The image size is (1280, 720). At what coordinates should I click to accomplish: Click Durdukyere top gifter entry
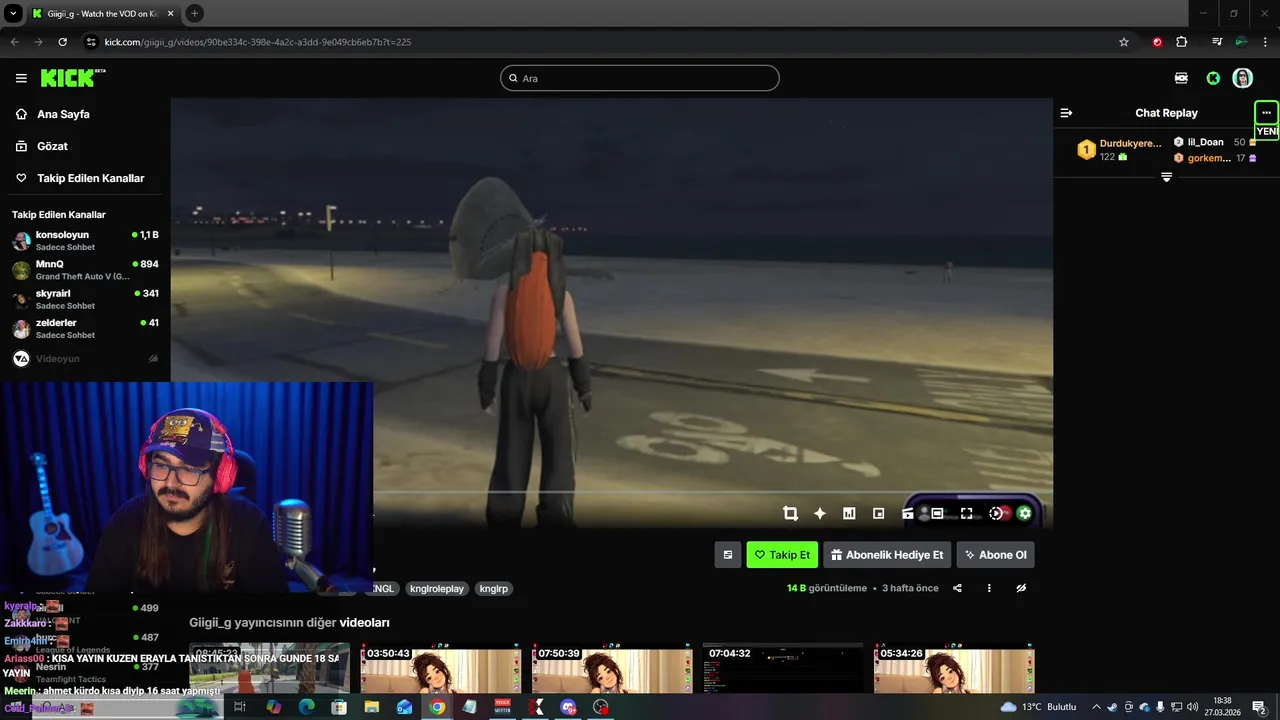tap(1120, 150)
